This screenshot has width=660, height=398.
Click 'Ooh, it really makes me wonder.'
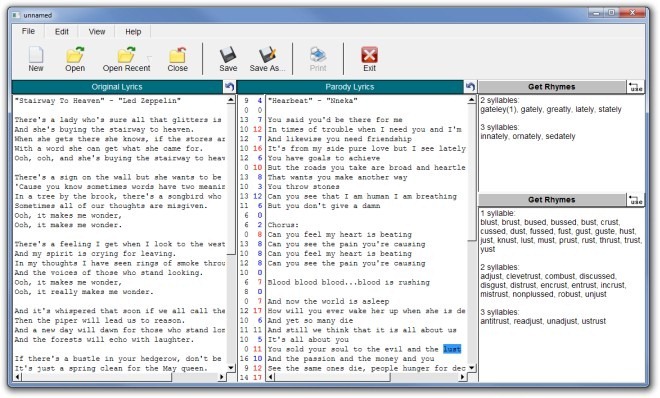[x=84, y=292]
